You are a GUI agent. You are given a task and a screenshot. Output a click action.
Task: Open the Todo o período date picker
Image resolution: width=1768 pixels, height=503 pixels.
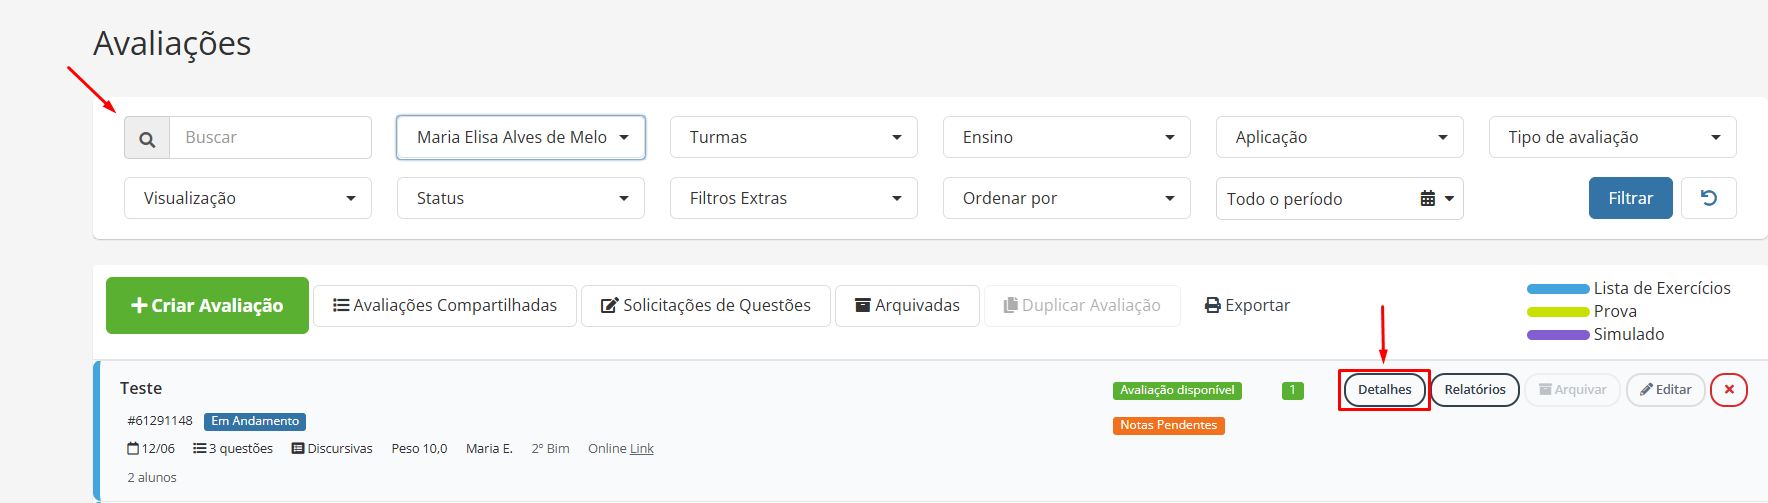pyautogui.click(x=1340, y=199)
